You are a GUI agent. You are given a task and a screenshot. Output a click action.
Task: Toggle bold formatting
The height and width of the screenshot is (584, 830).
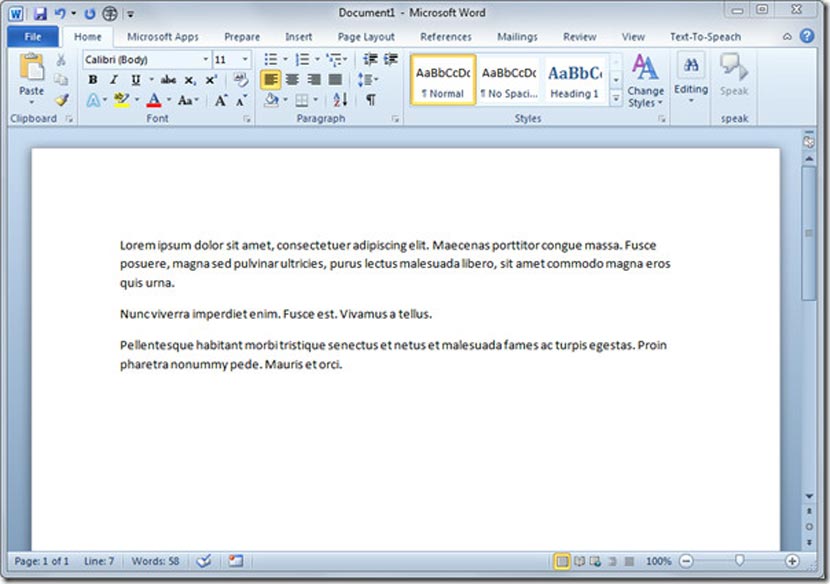(92, 80)
